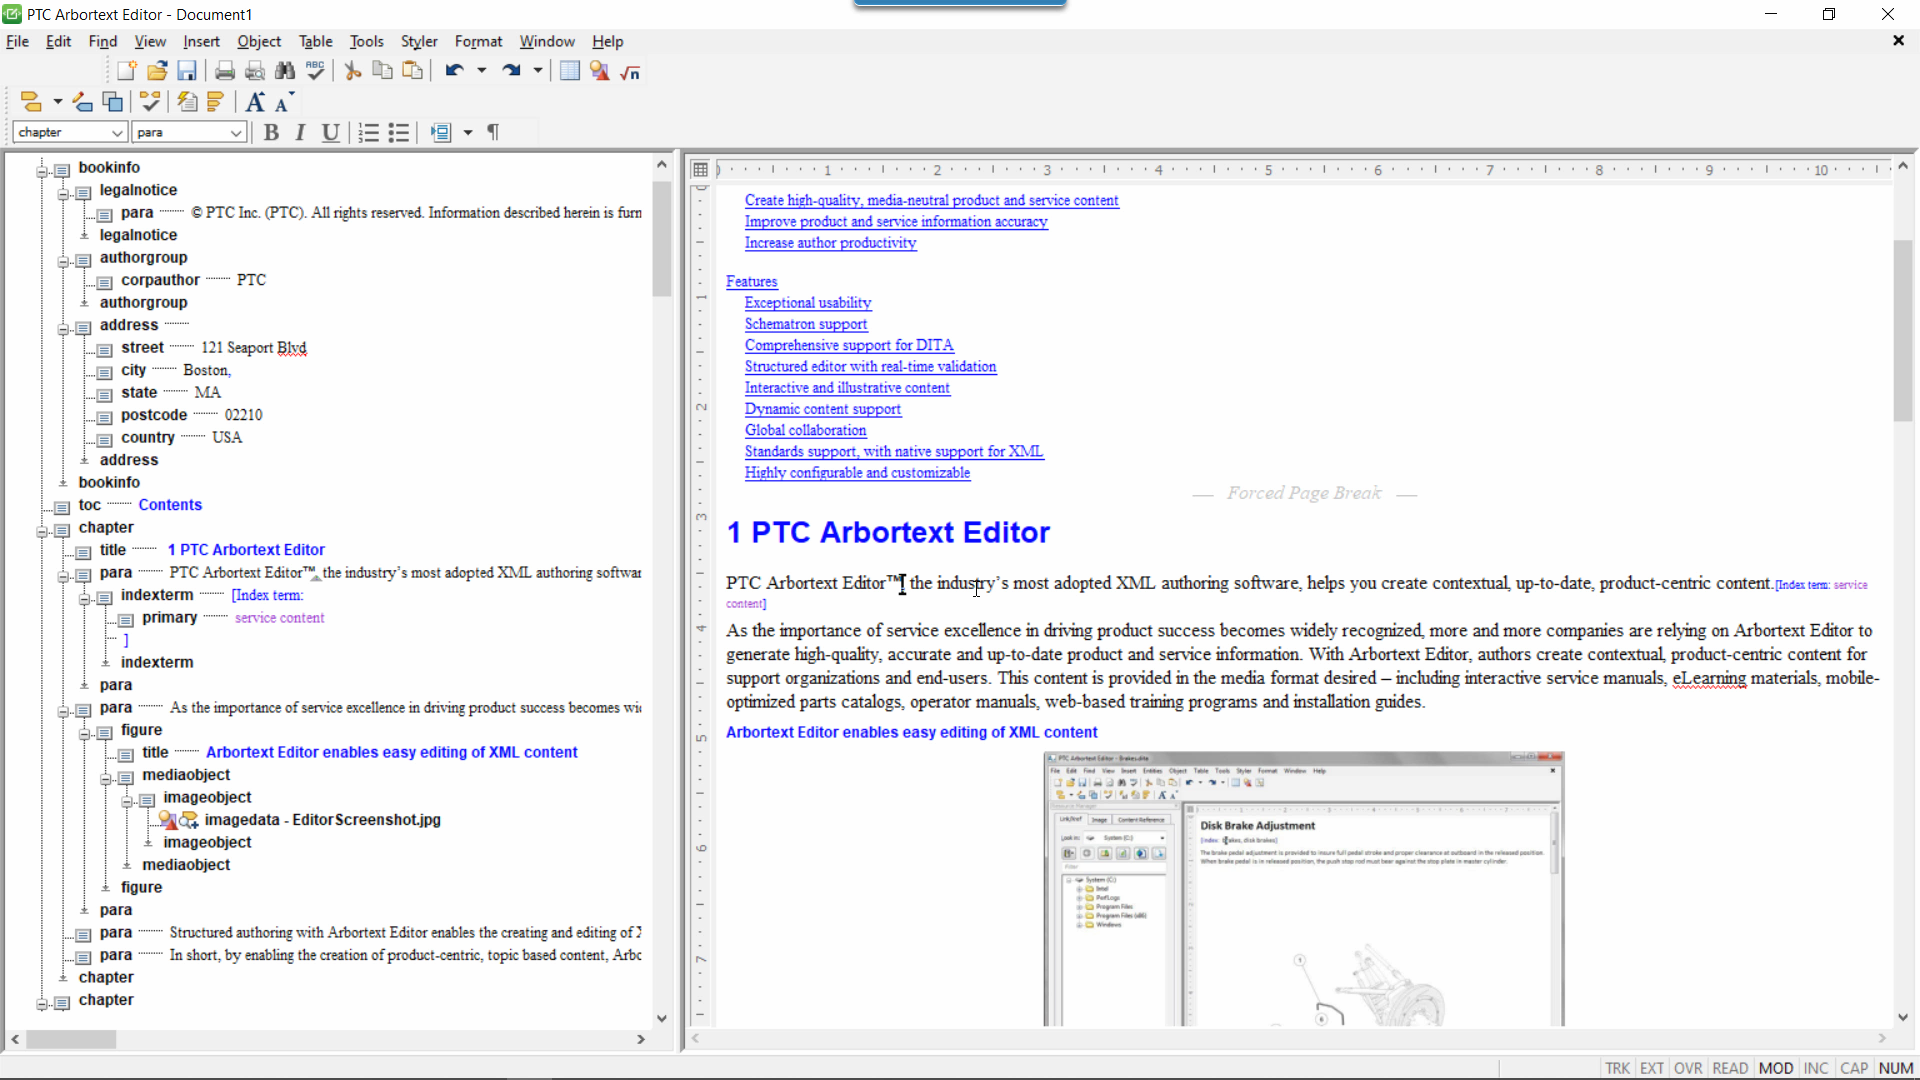
Task: Open the Styler menu
Action: pyautogui.click(x=419, y=41)
